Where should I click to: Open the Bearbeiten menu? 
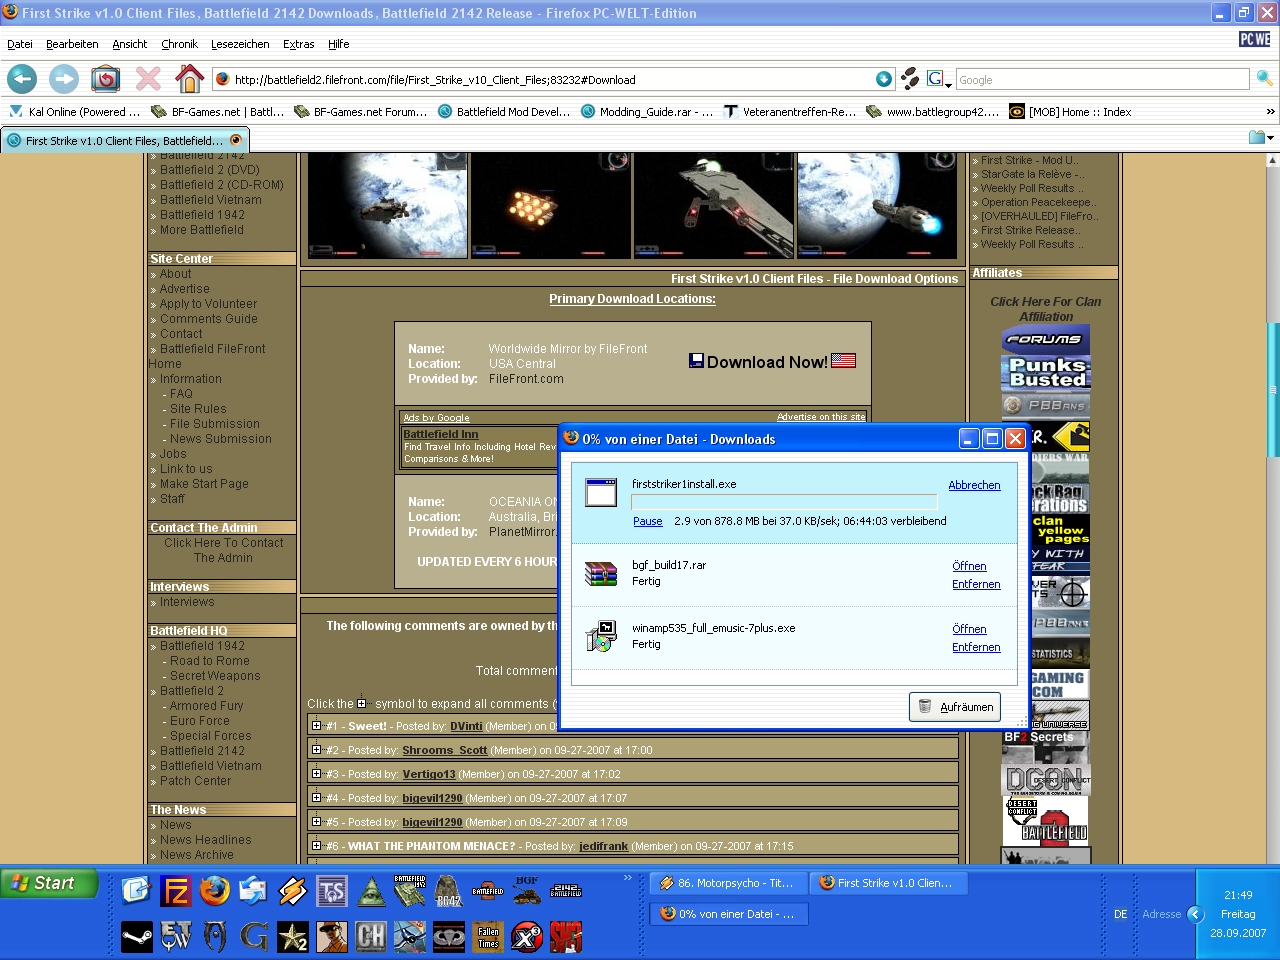coord(72,44)
